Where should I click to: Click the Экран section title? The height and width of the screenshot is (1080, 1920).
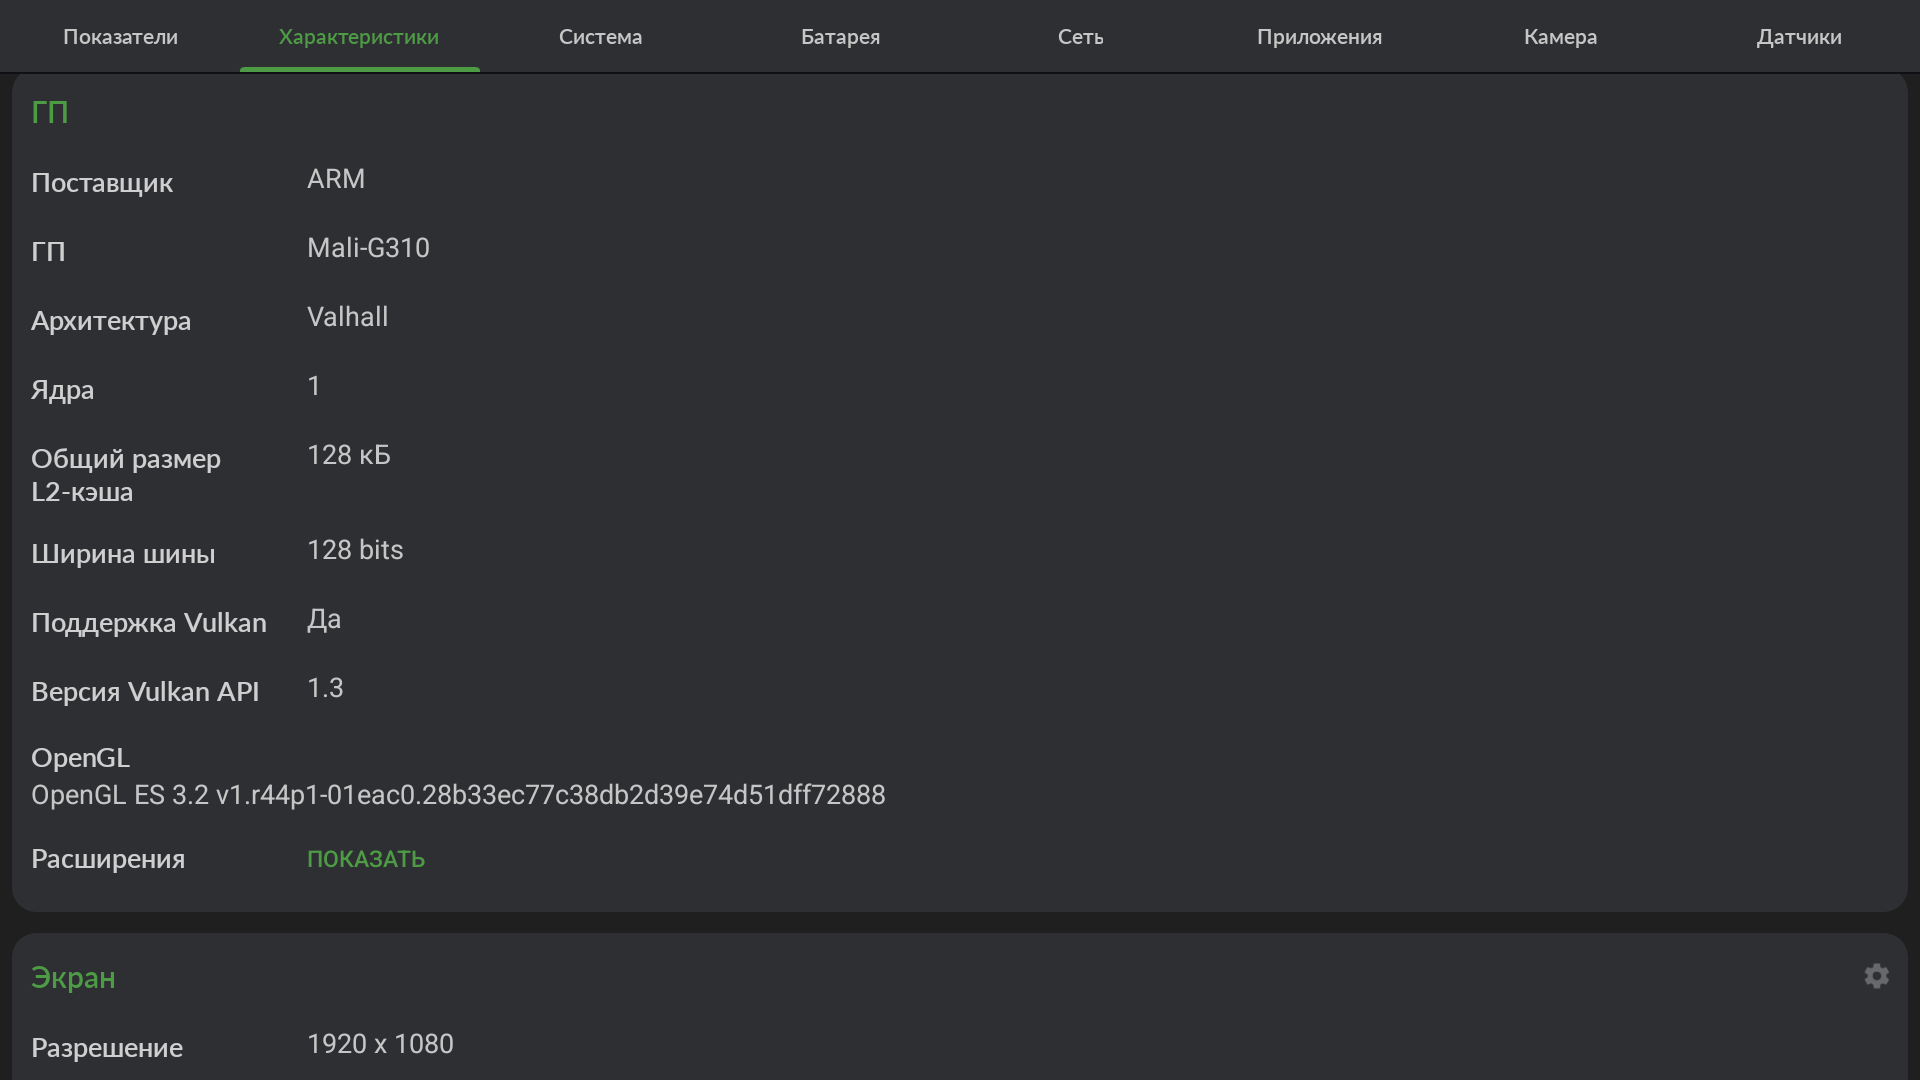(73, 977)
